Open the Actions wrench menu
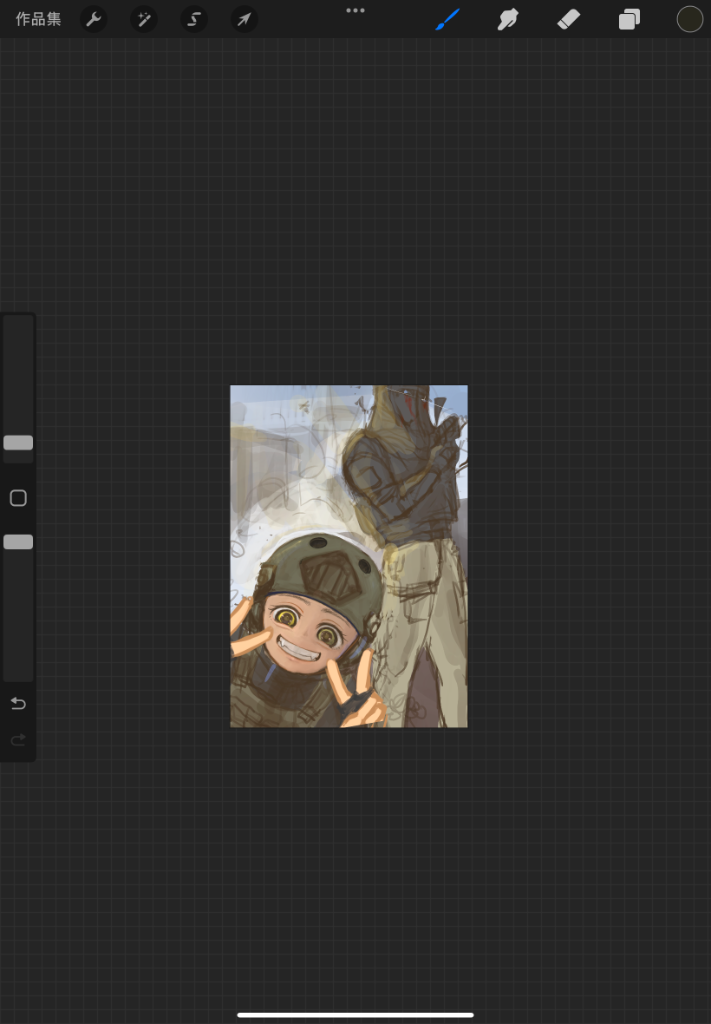Screen dimensions: 711x1024 point(93,19)
